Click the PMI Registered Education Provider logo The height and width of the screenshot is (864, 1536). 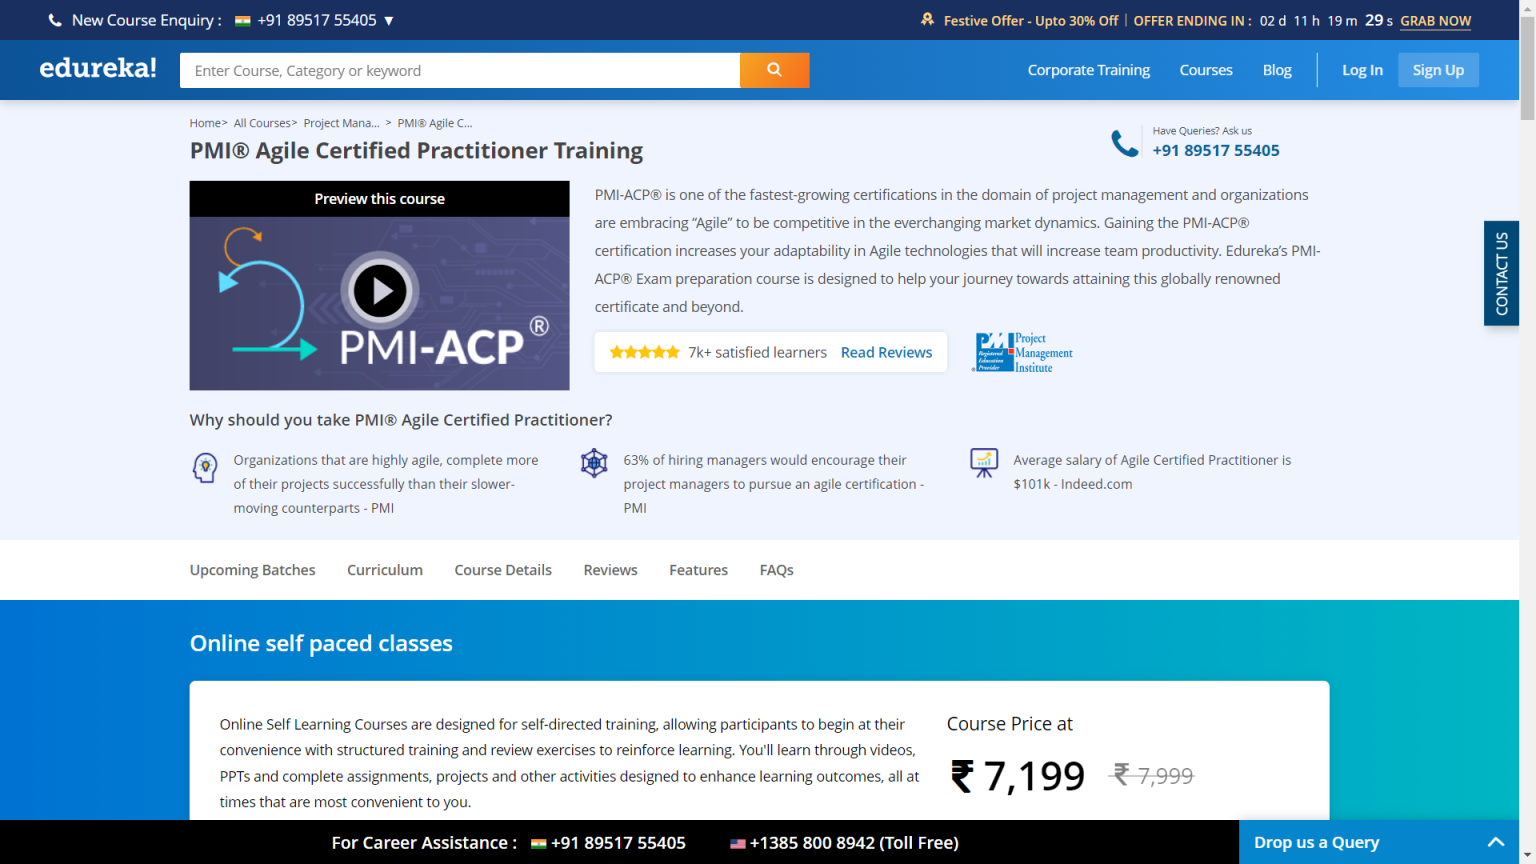pyautogui.click(x=1022, y=352)
